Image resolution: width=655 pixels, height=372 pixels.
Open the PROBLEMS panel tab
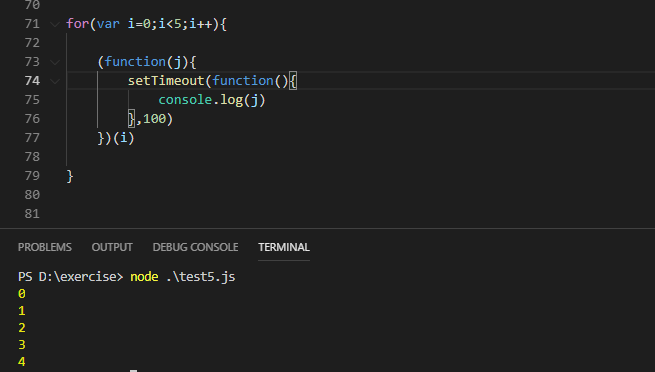[x=45, y=247]
